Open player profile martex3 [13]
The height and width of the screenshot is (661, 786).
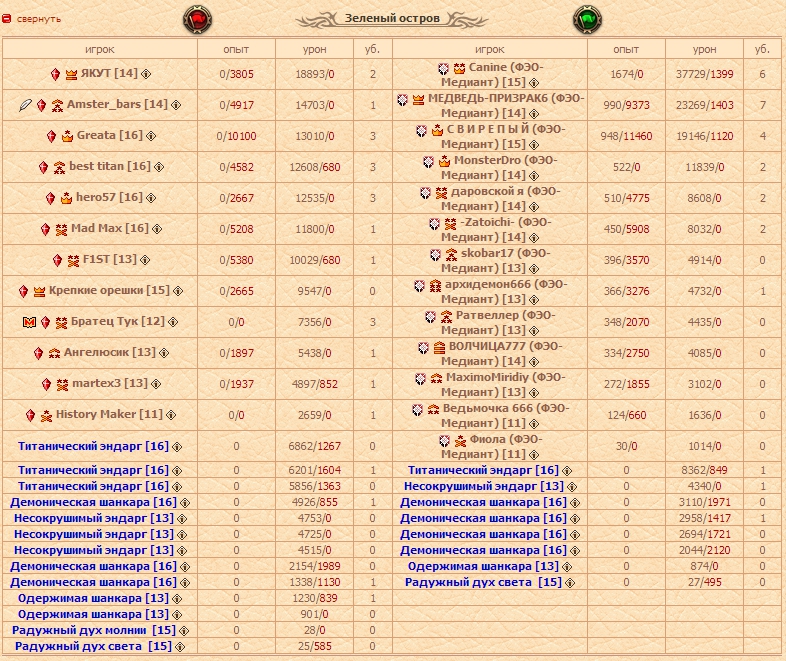[x=110, y=383]
